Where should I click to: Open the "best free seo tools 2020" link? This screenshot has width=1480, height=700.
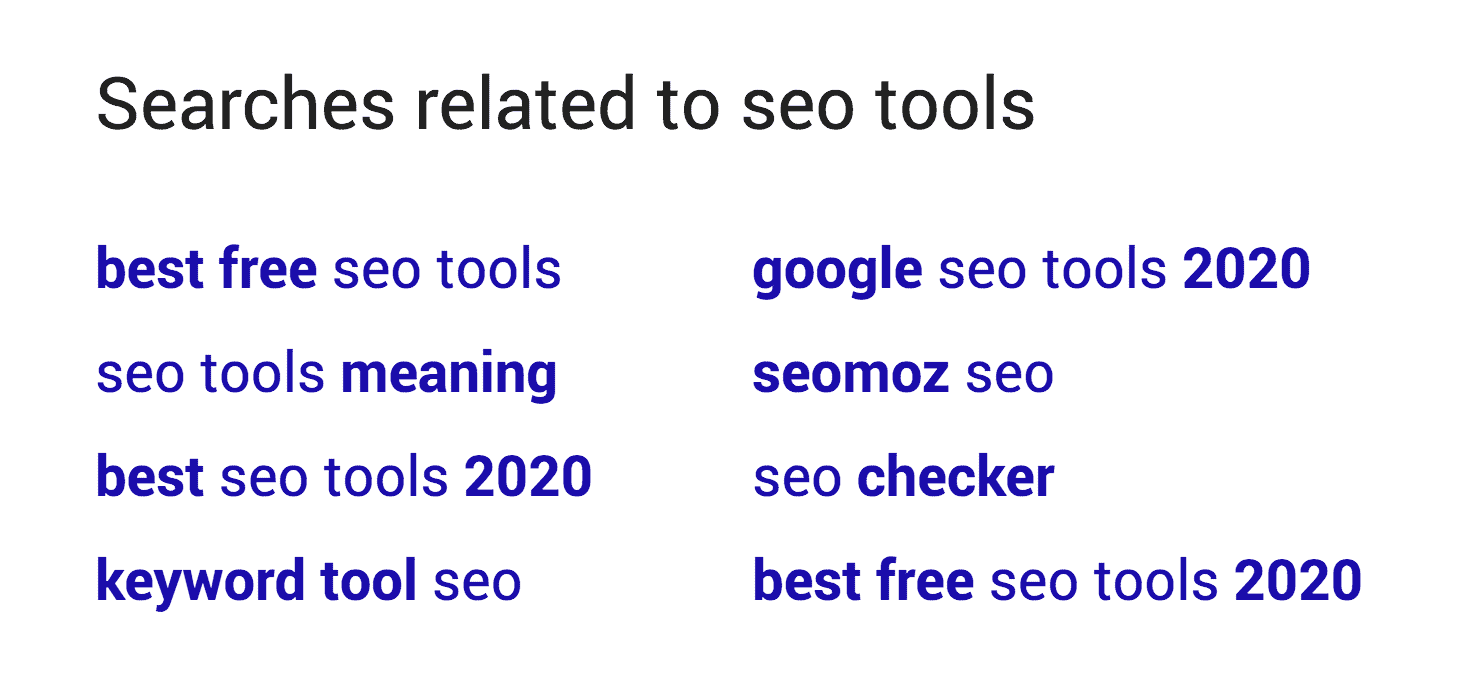point(1057,581)
